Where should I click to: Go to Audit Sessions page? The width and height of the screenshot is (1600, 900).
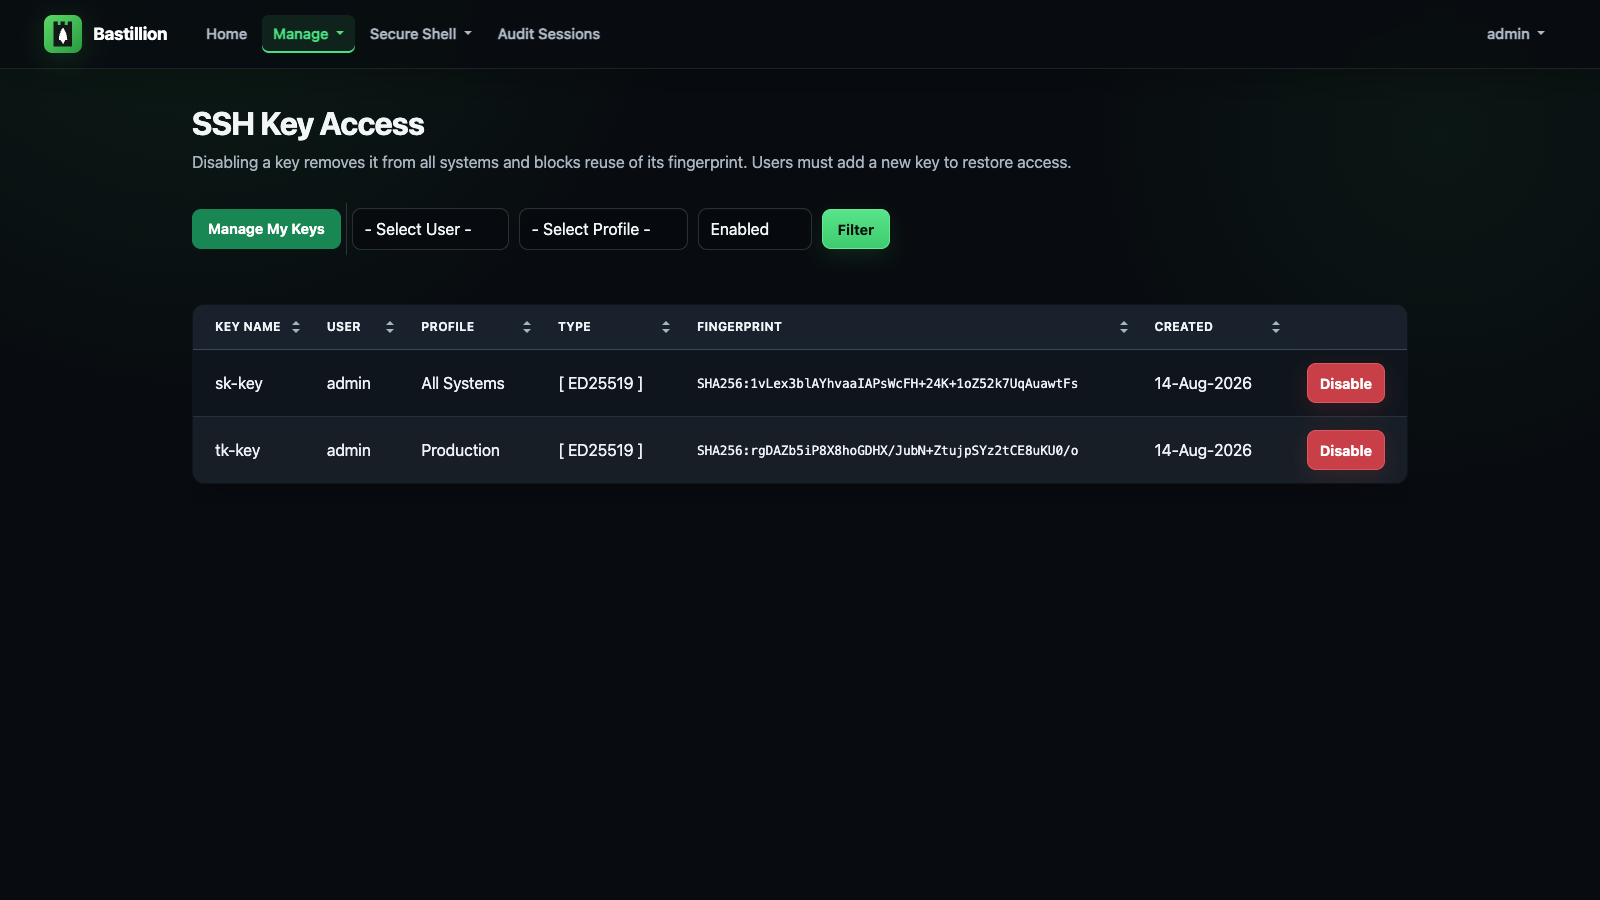click(549, 34)
